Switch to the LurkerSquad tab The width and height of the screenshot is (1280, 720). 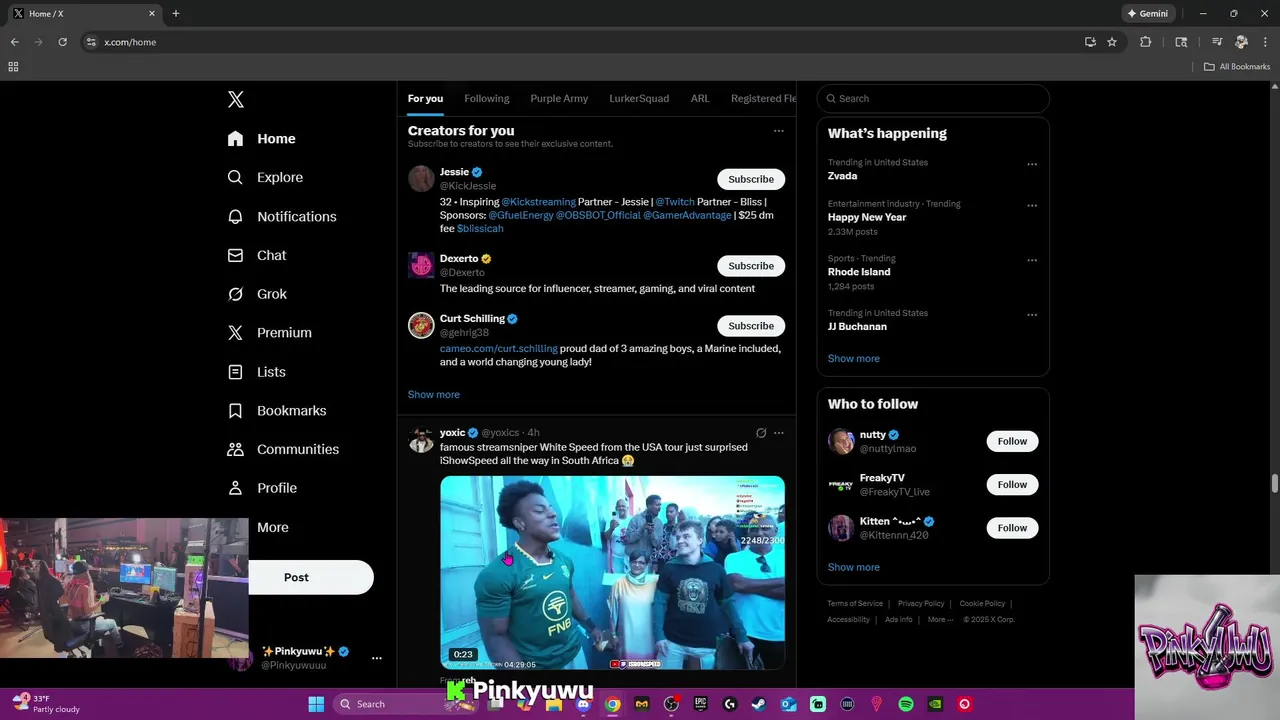point(639,98)
